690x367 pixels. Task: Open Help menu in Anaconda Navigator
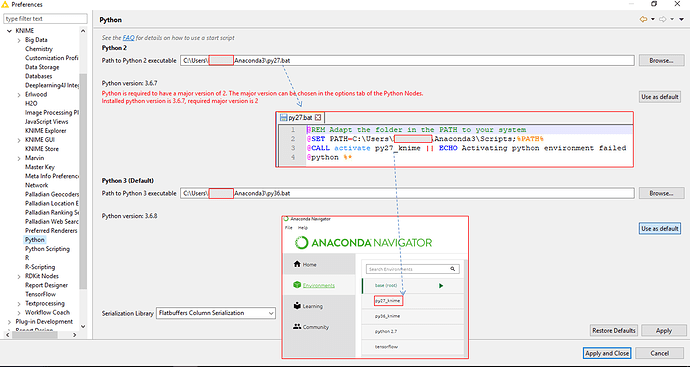pyautogui.click(x=303, y=228)
